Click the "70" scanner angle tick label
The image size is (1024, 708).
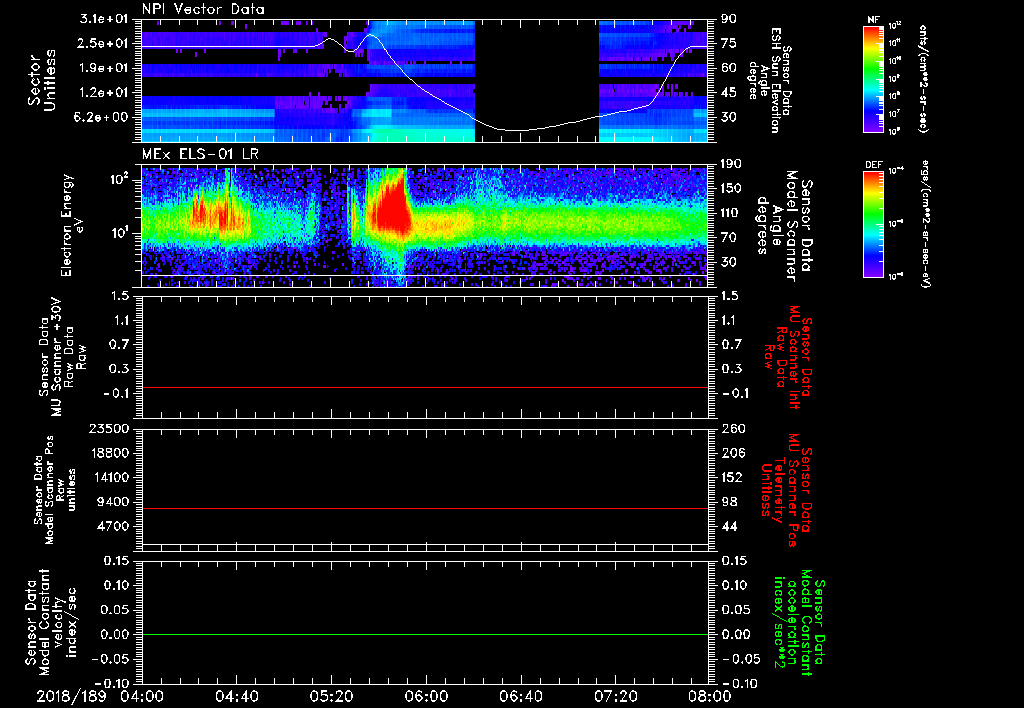[729, 238]
